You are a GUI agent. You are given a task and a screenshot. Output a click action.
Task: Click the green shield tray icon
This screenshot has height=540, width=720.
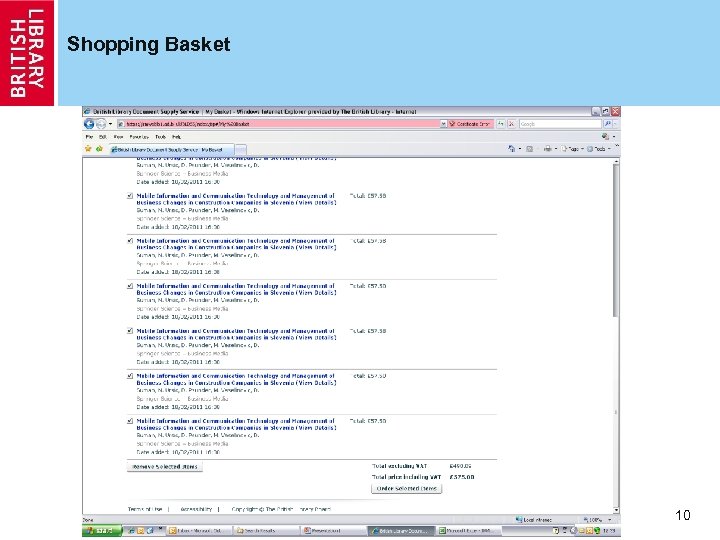(597, 531)
